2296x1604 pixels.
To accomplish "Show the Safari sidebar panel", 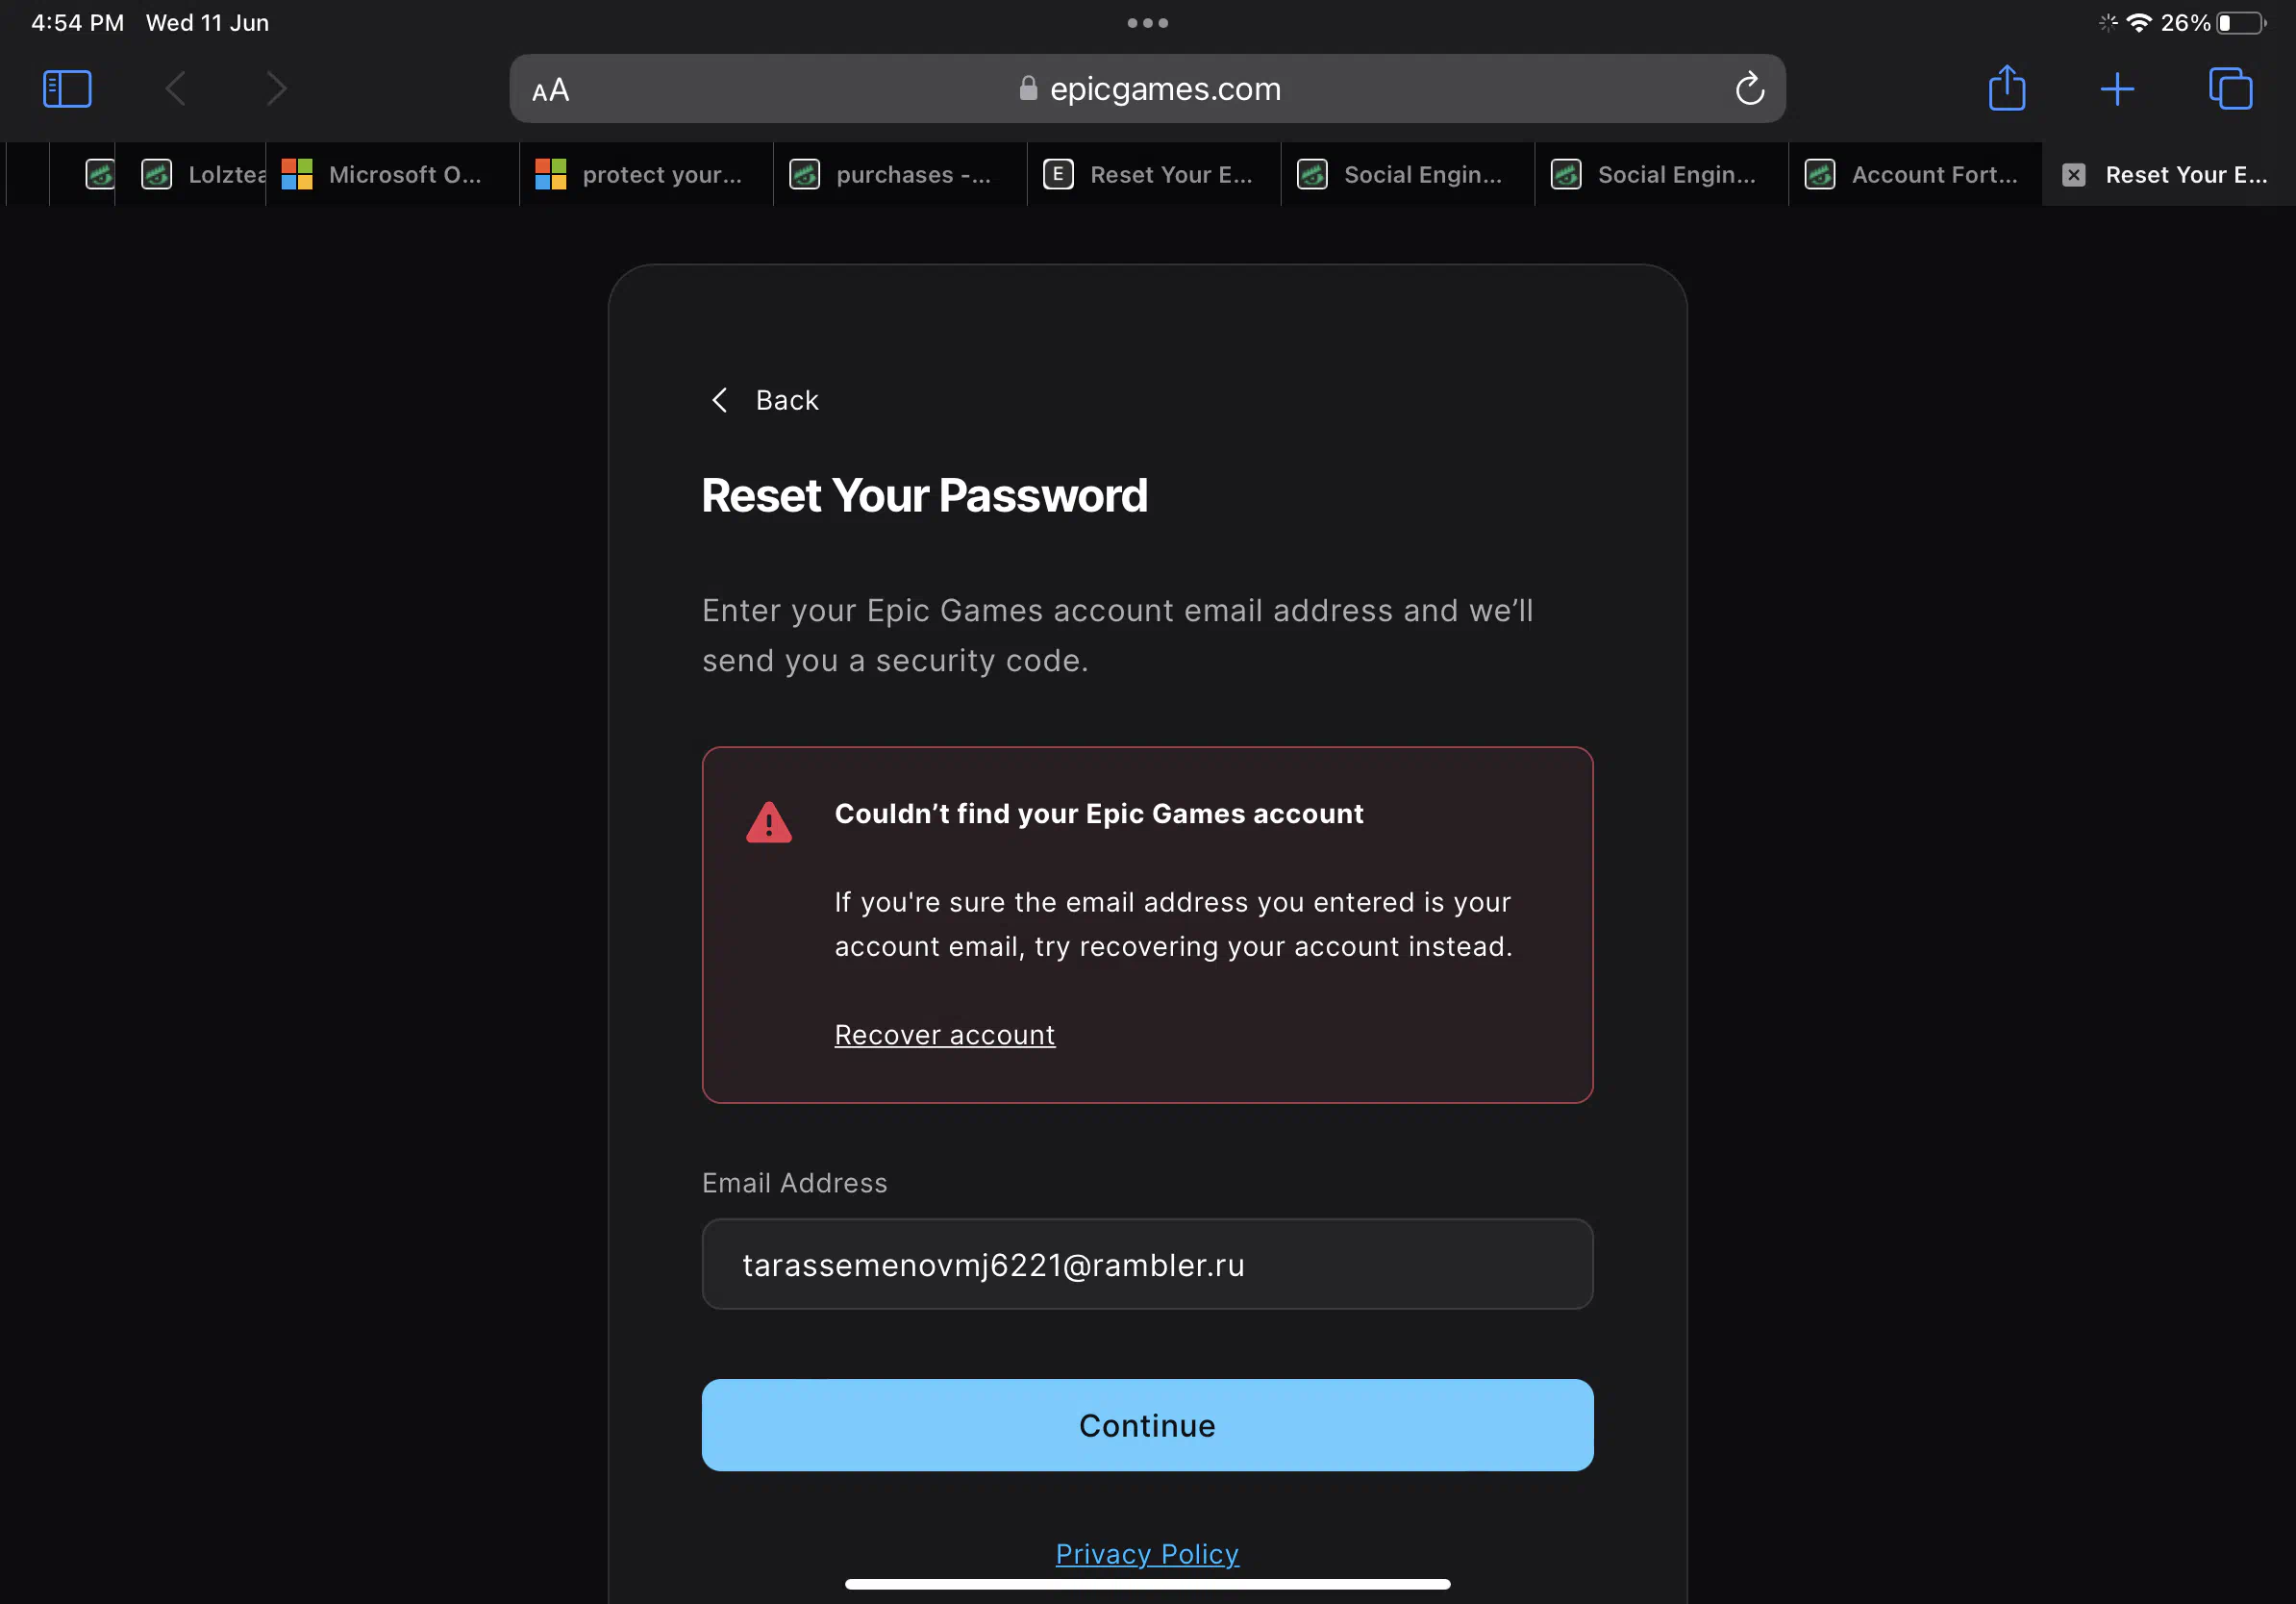I will point(67,89).
